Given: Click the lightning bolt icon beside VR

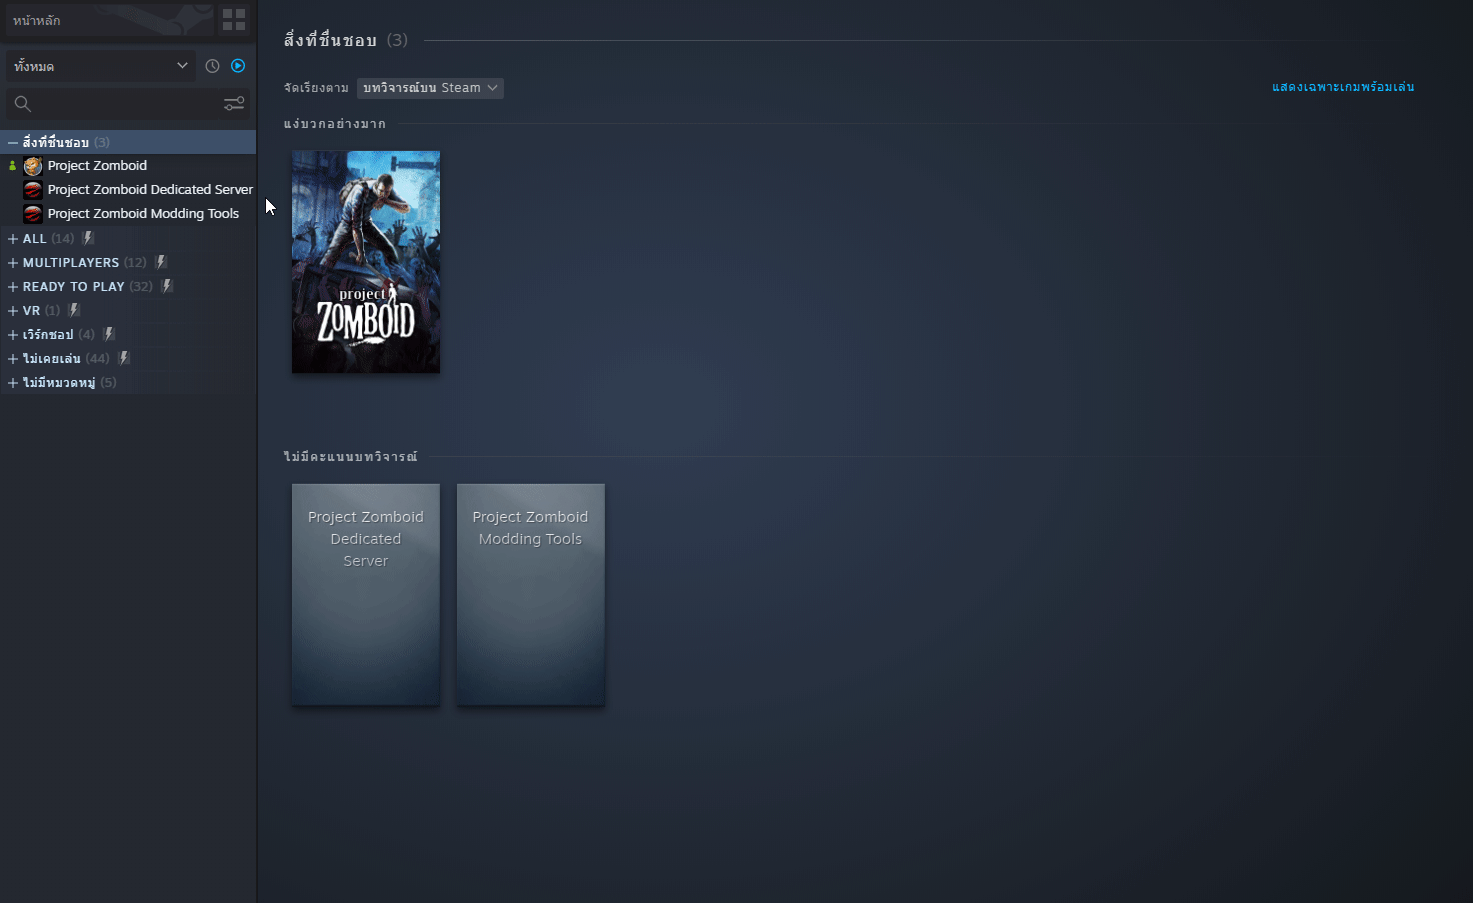Looking at the screenshot, I should pos(74,310).
